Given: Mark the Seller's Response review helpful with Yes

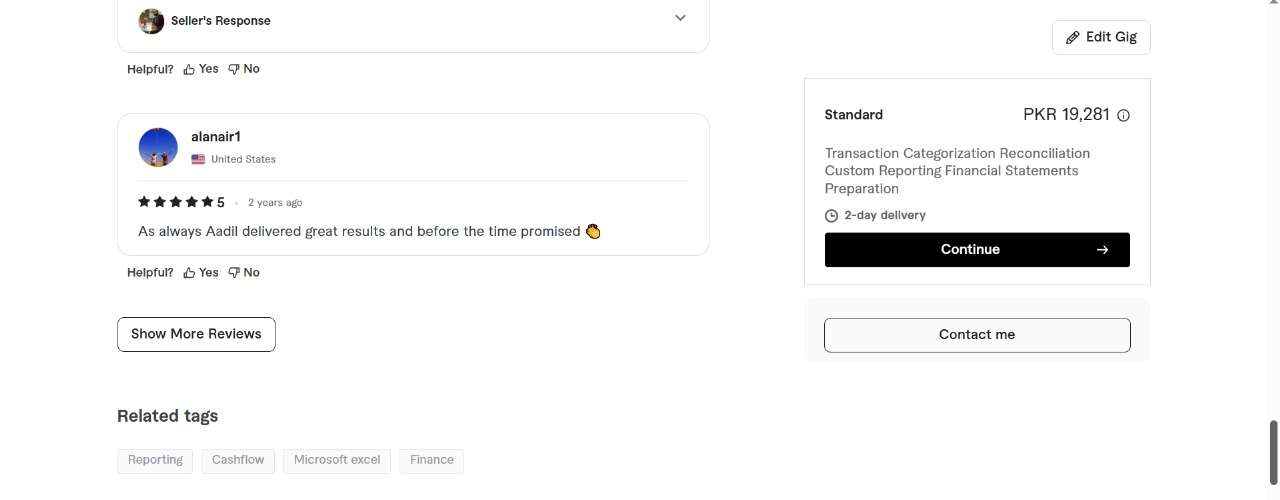Looking at the screenshot, I should [x=200, y=69].
